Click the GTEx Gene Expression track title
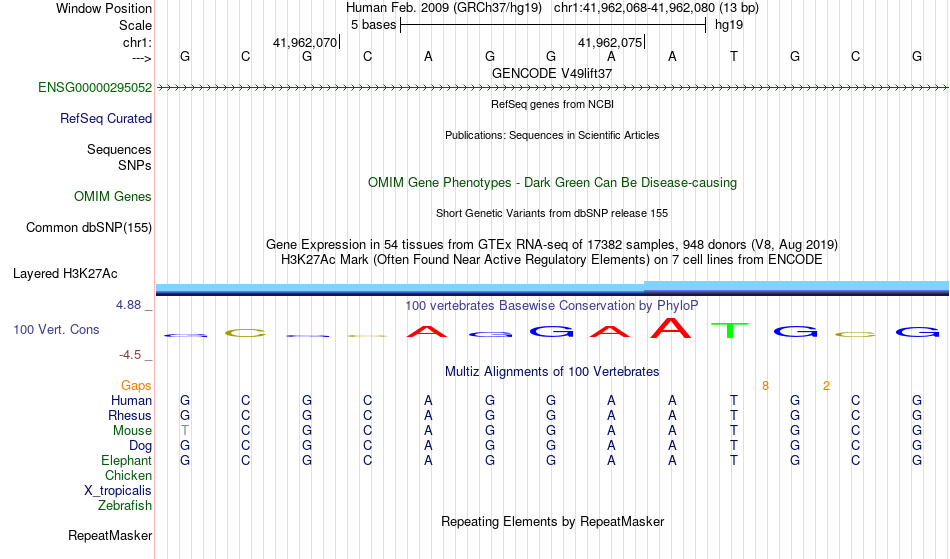The width and height of the screenshot is (950, 559). click(x=552, y=245)
